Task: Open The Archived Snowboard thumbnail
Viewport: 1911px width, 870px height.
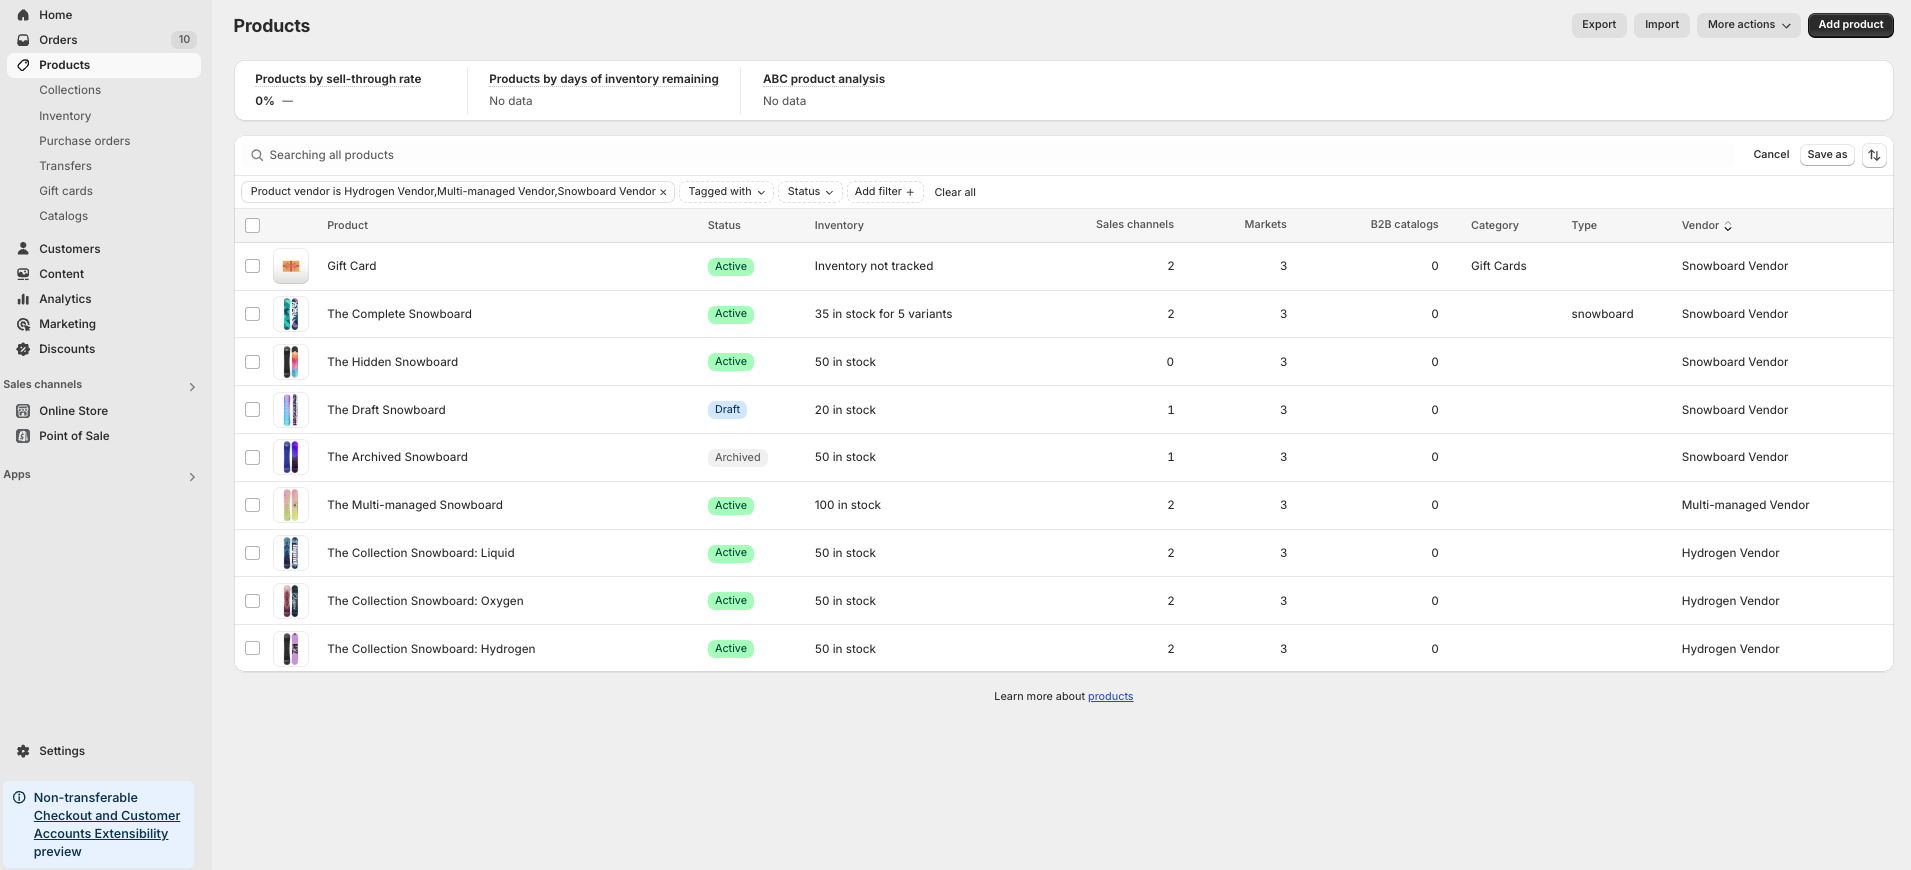Action: (291, 457)
